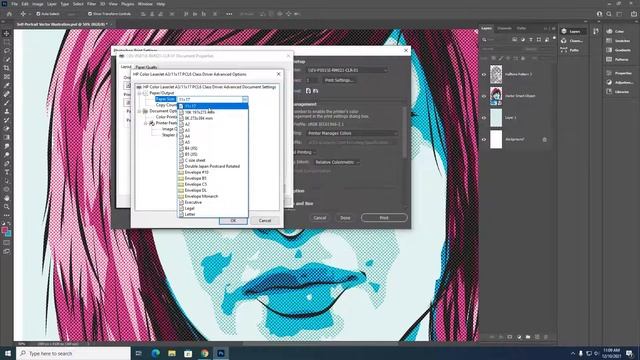Toggle the Auto-Select checkbox

38,14
